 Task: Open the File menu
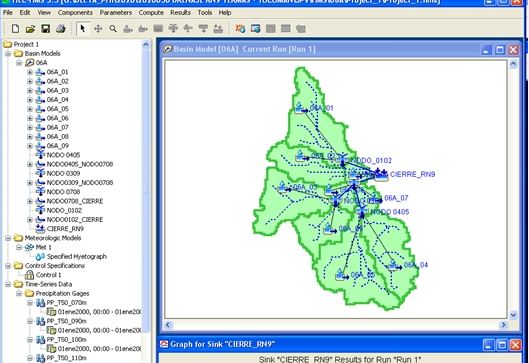point(8,12)
